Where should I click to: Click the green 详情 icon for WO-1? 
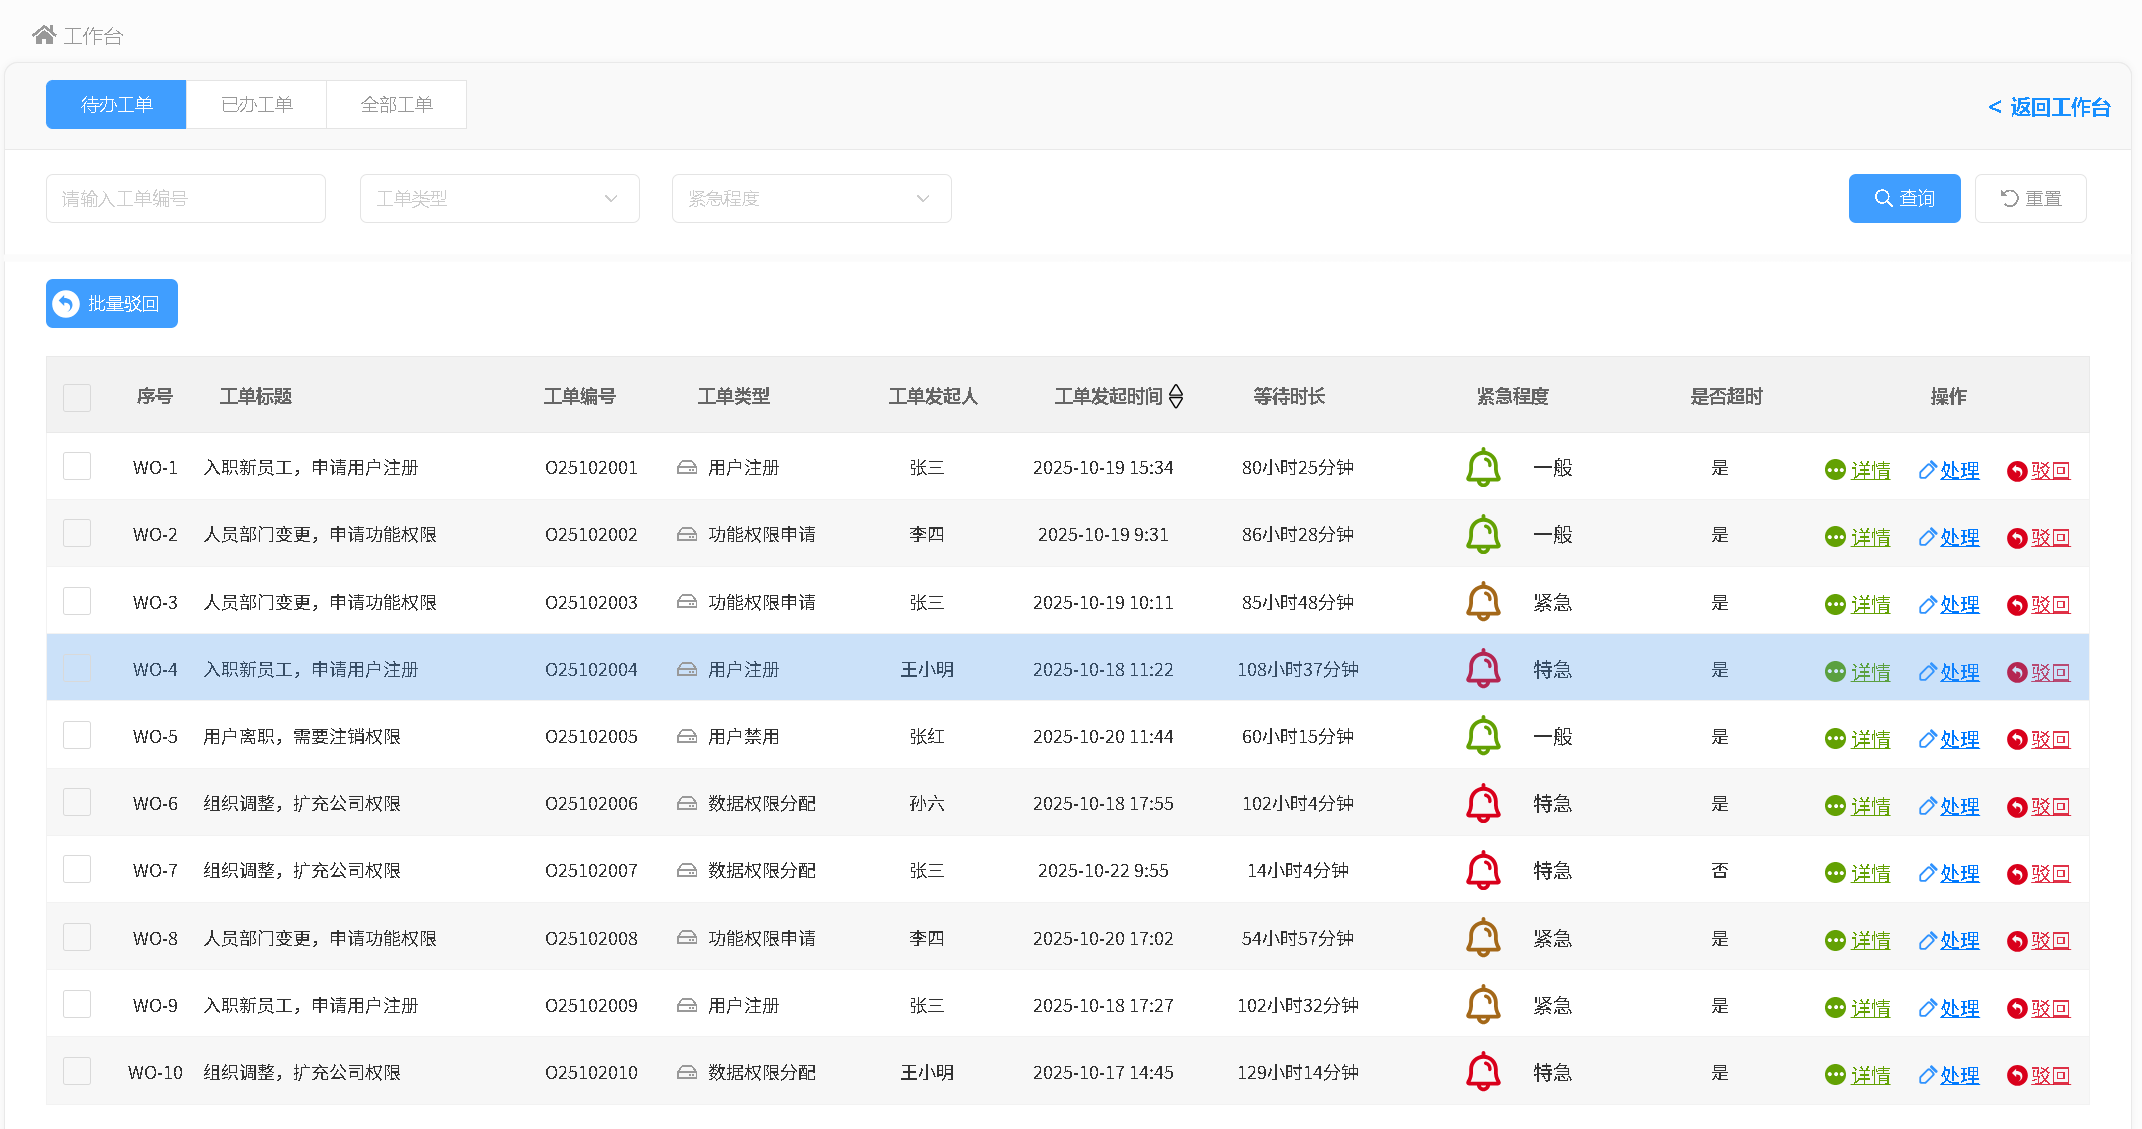click(1834, 470)
